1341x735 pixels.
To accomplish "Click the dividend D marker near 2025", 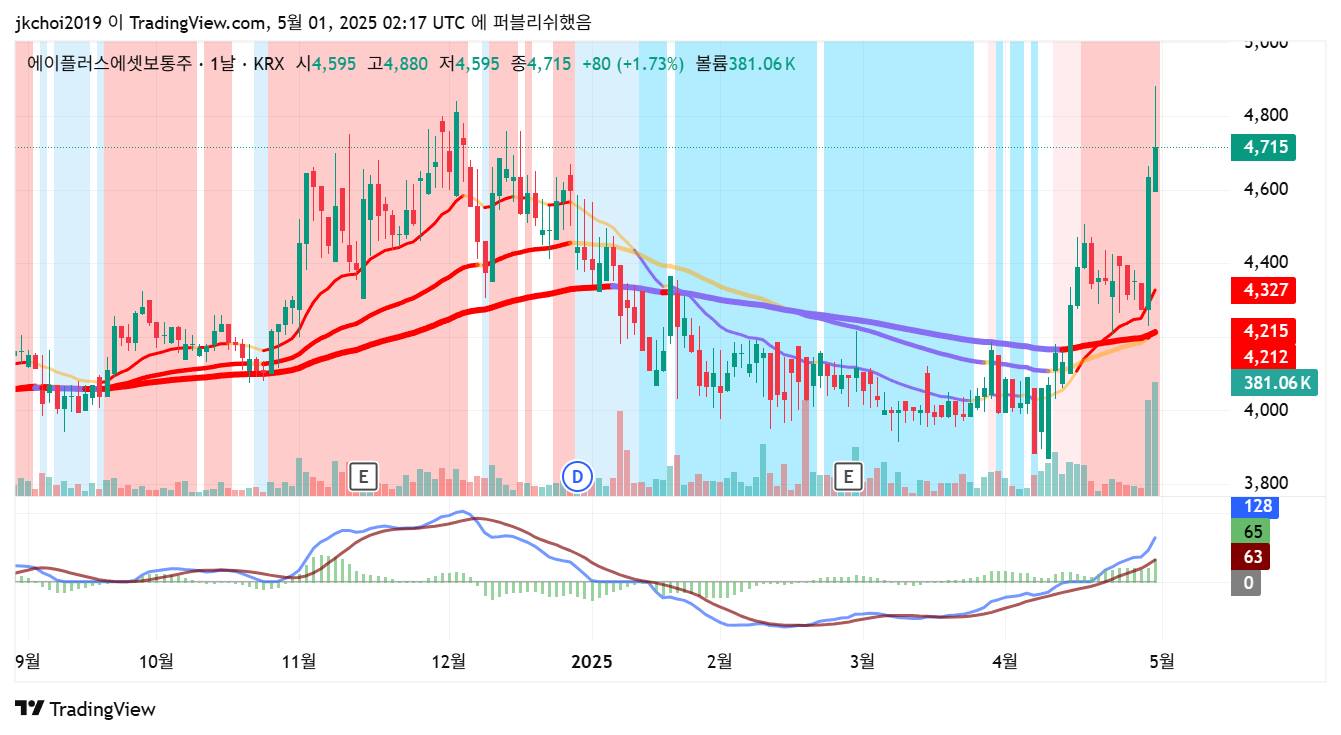I will (x=577, y=477).
